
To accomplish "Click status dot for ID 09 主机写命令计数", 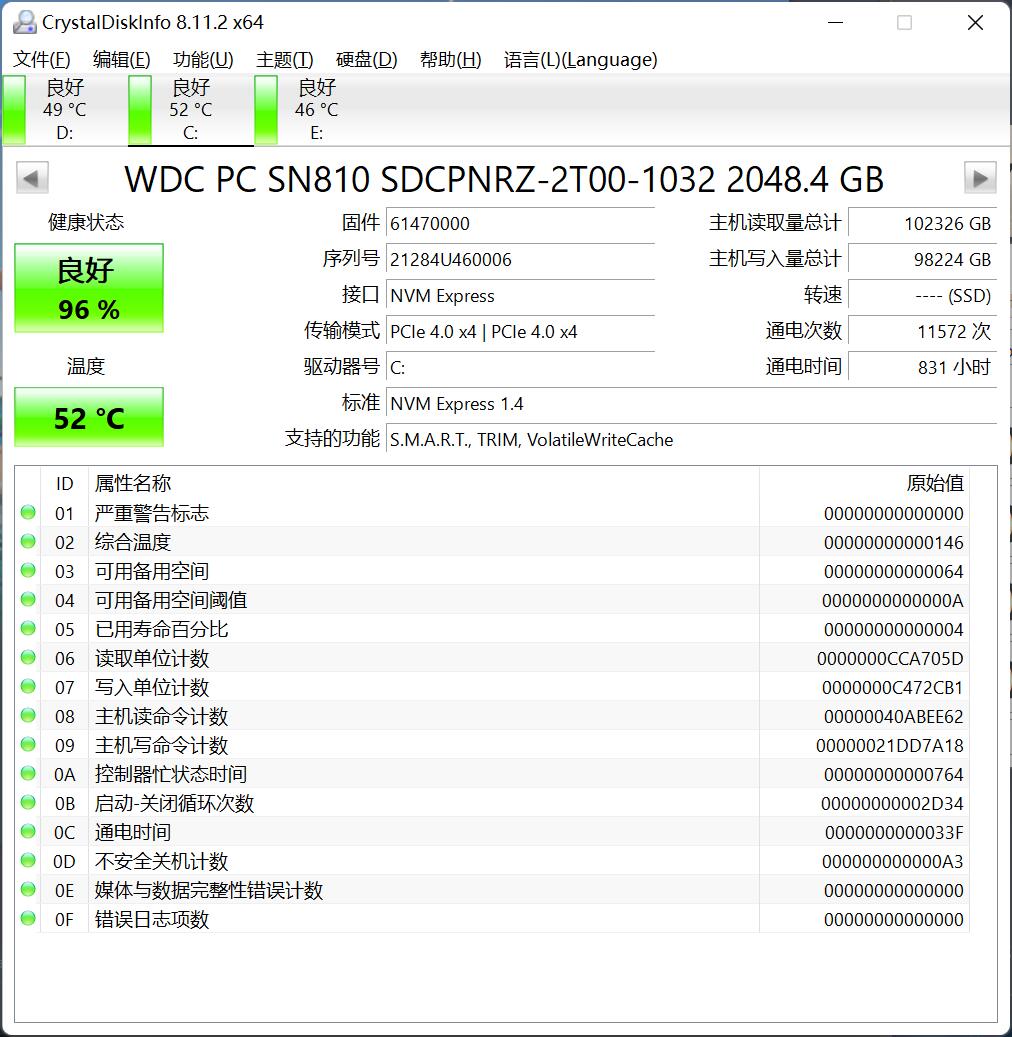I will pos(28,745).
